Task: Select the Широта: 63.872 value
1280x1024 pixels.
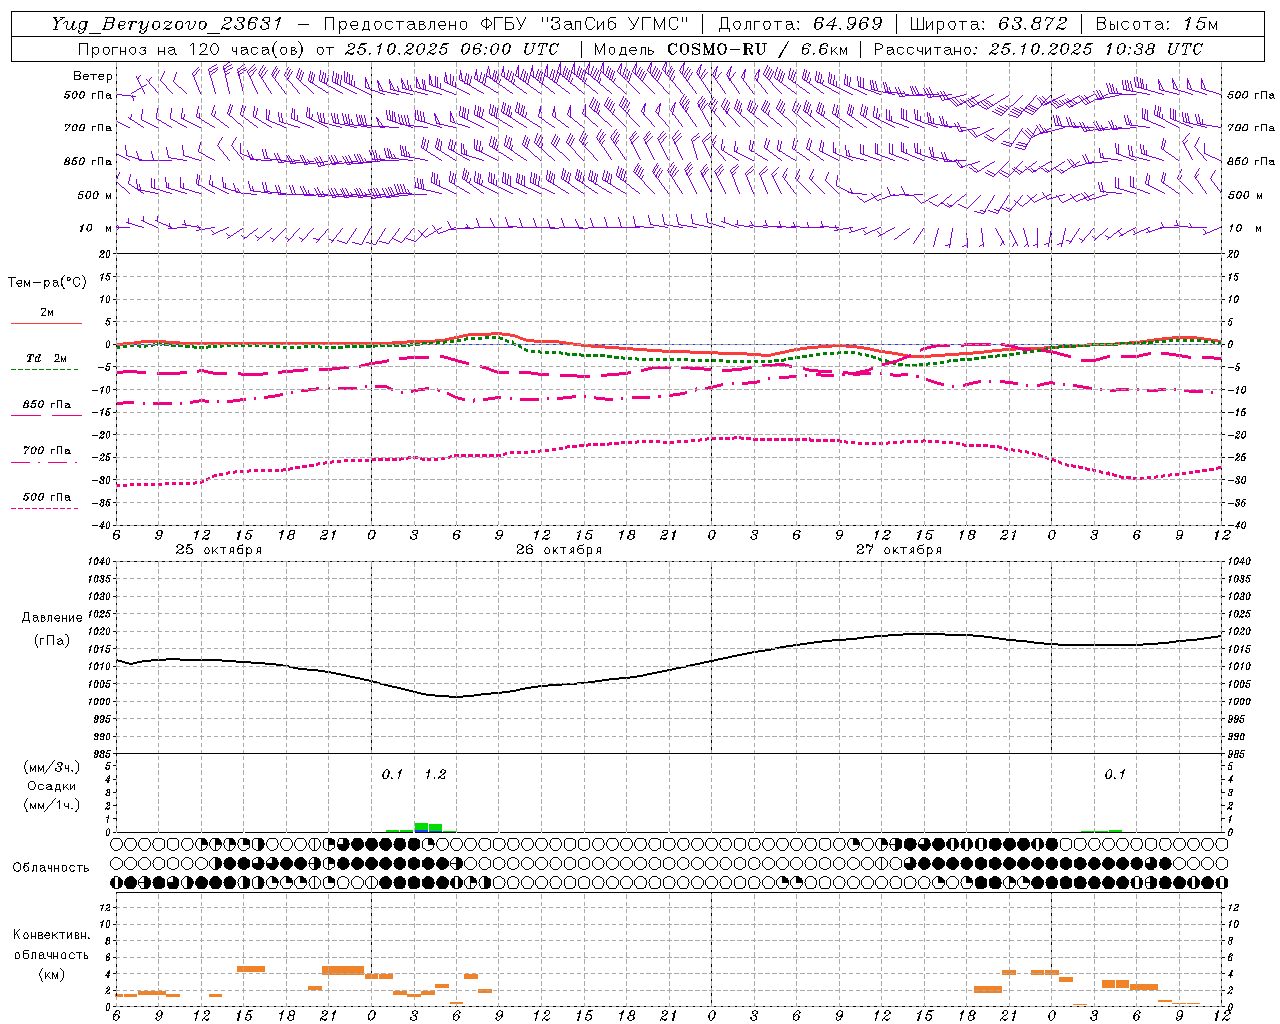Action: [x=989, y=24]
